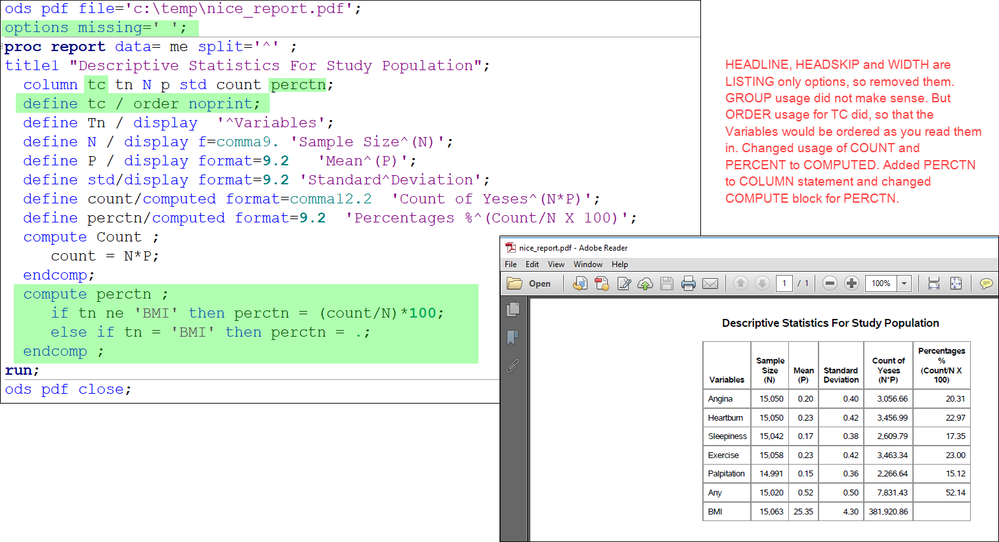Viewport: 999px width, 542px height.
Task: Go to previous page with up arrow
Action: (x=740, y=283)
